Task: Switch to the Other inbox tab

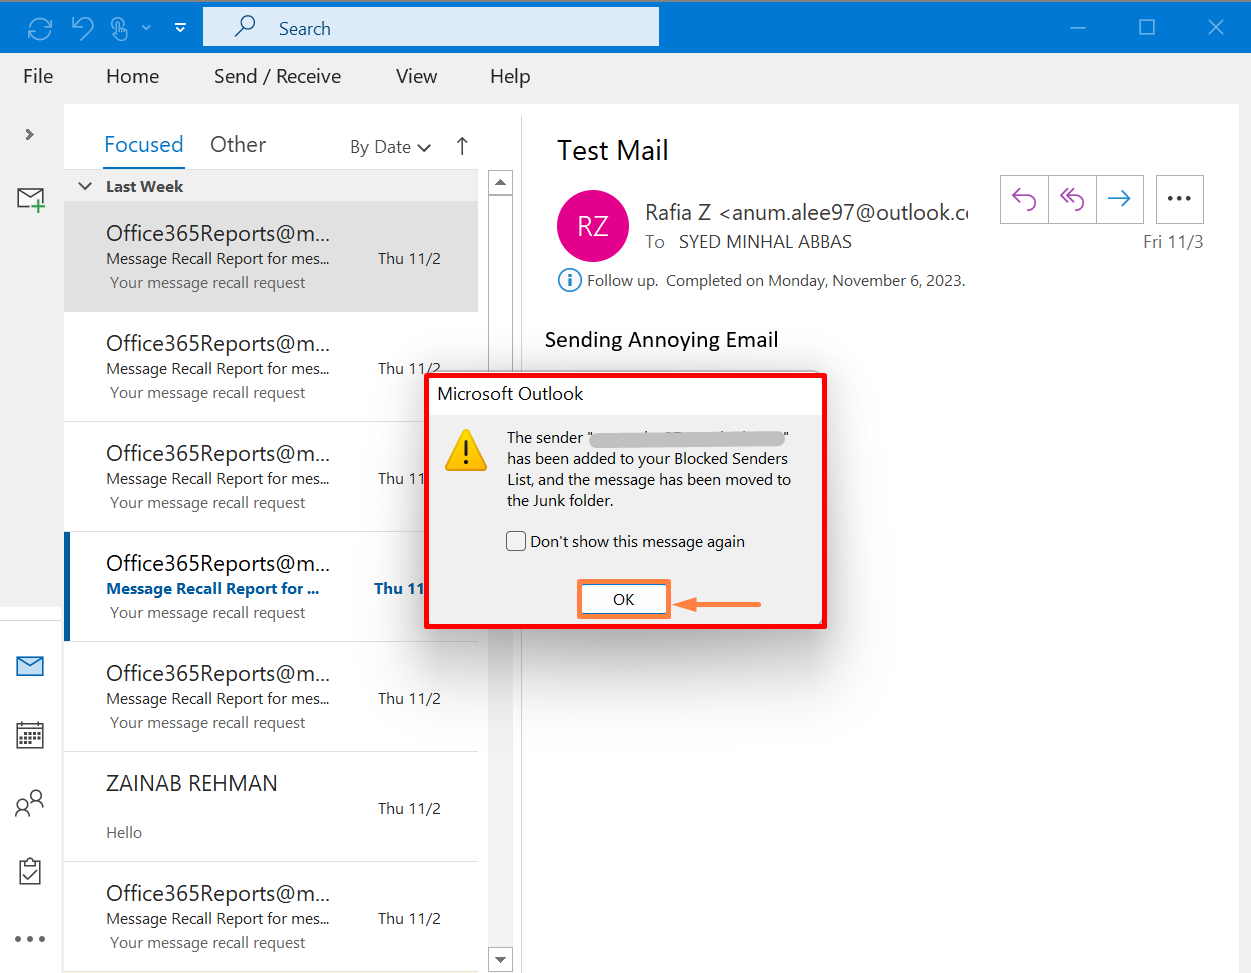Action: click(x=238, y=145)
